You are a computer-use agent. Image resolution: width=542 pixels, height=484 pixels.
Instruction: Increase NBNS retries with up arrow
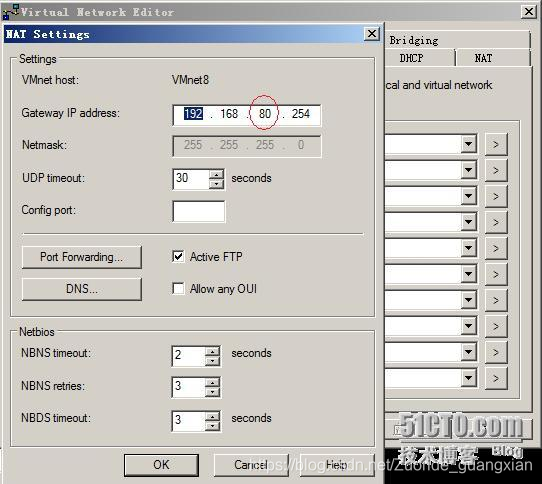212,382
